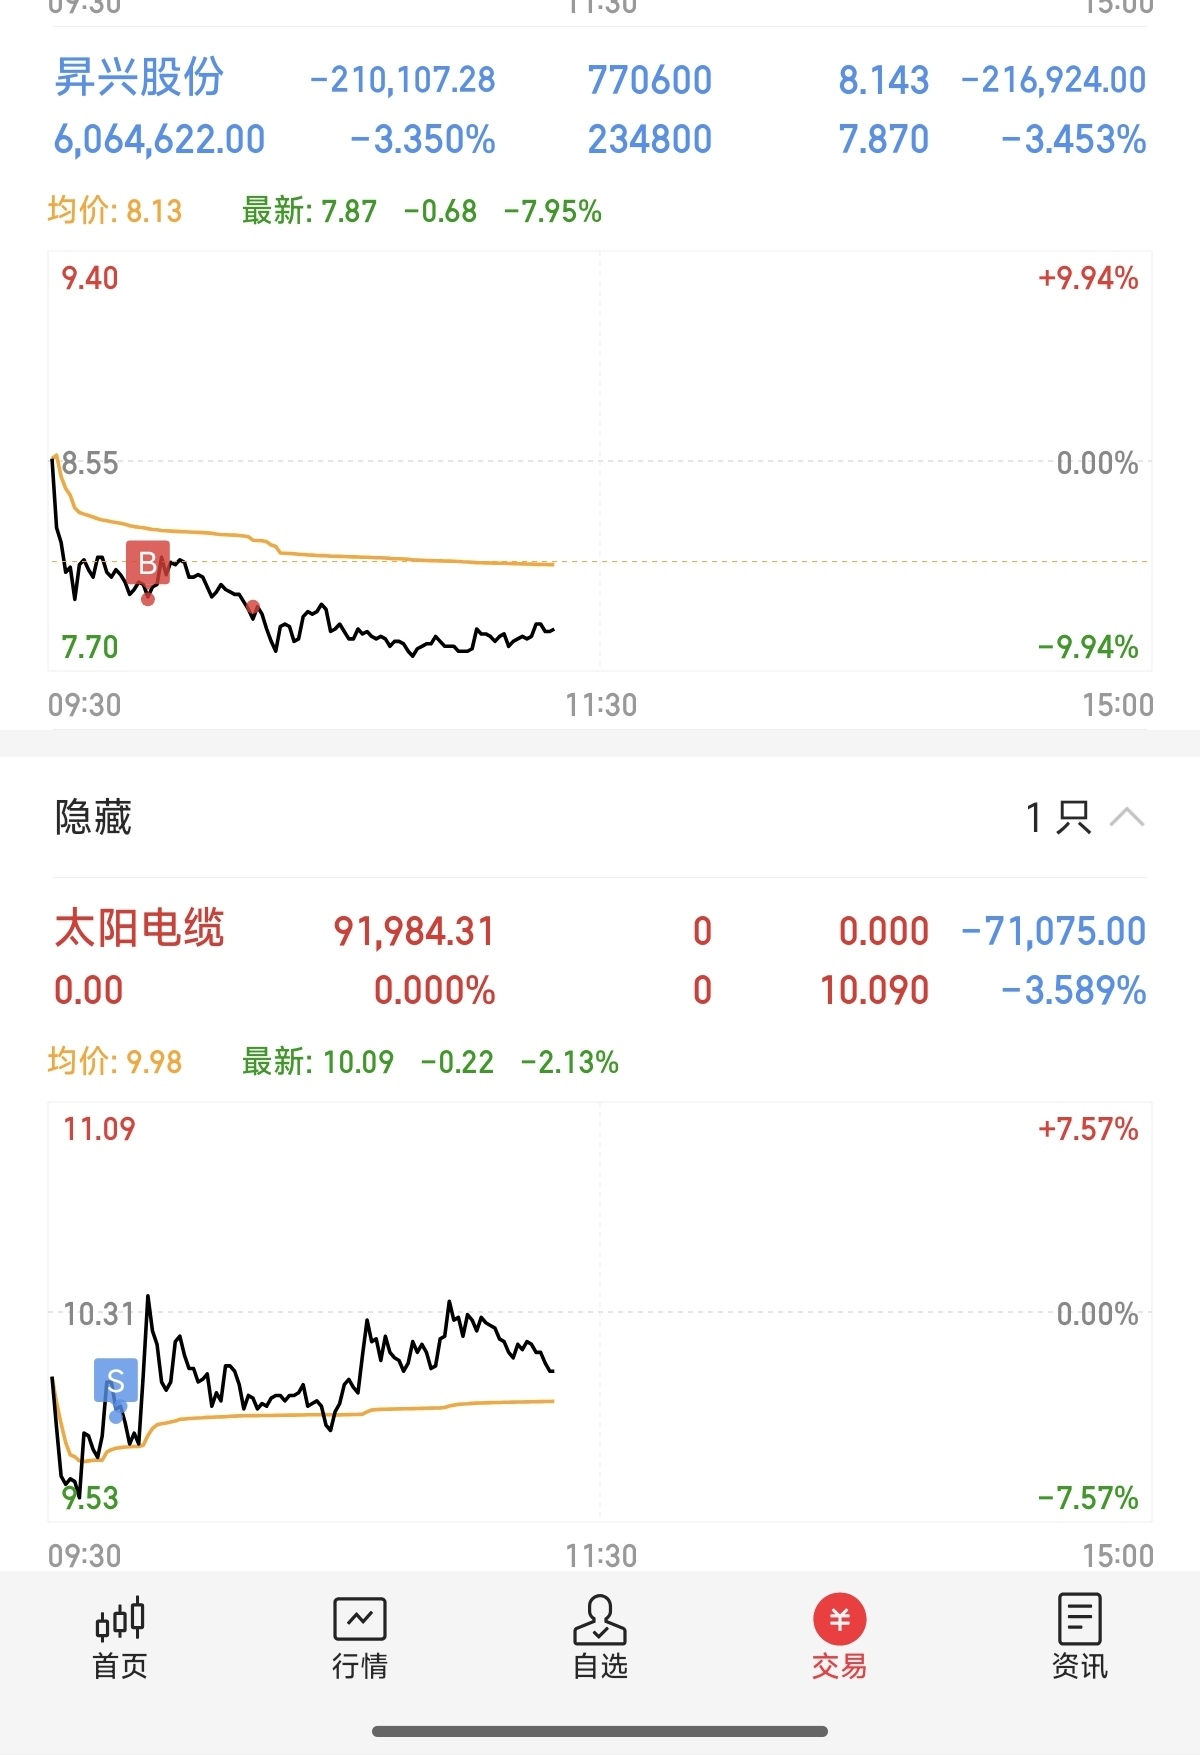Viewport: 1200px width, 1755px height.
Task: Open the 首页 home candlestick icon
Action: [x=120, y=1619]
